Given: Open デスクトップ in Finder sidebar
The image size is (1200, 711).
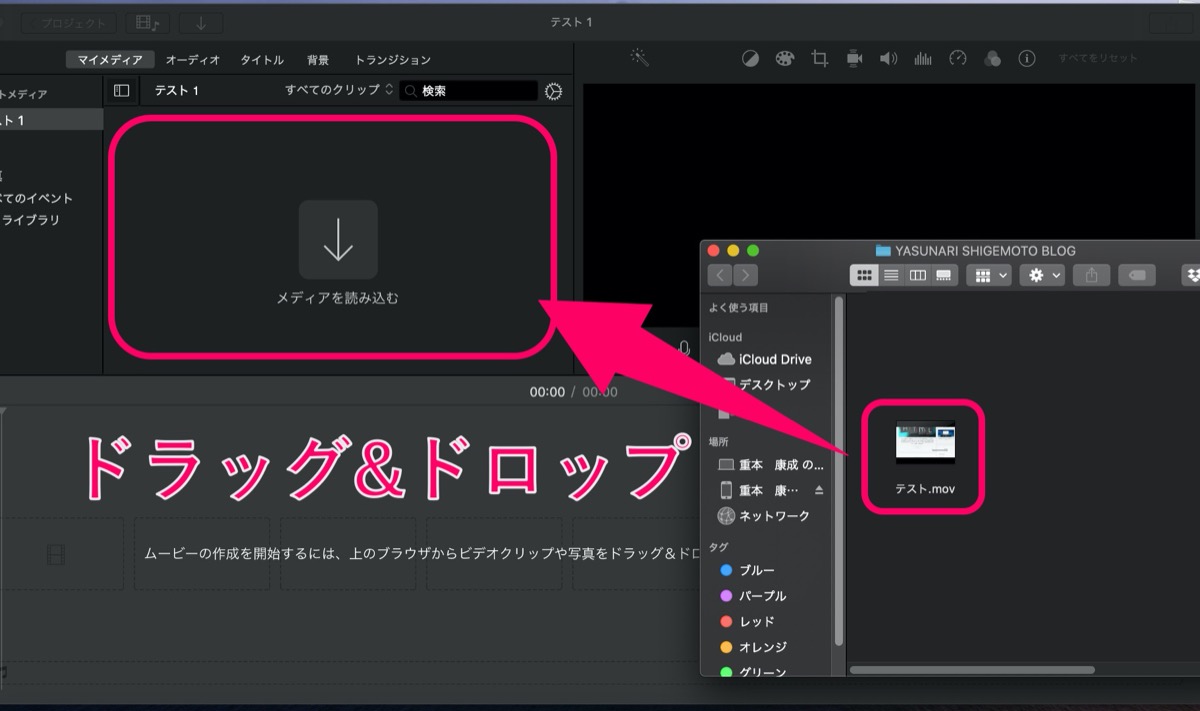Looking at the screenshot, I should [x=765, y=384].
